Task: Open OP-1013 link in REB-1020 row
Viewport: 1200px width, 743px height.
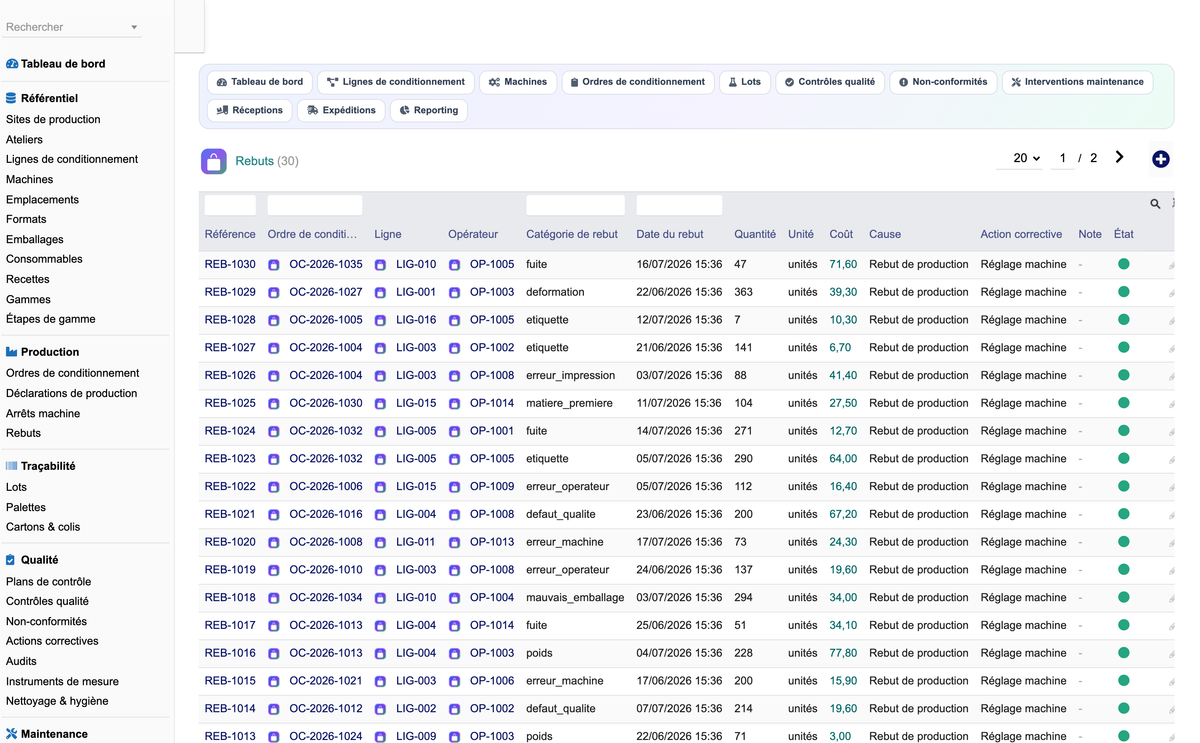Action: click(492, 542)
